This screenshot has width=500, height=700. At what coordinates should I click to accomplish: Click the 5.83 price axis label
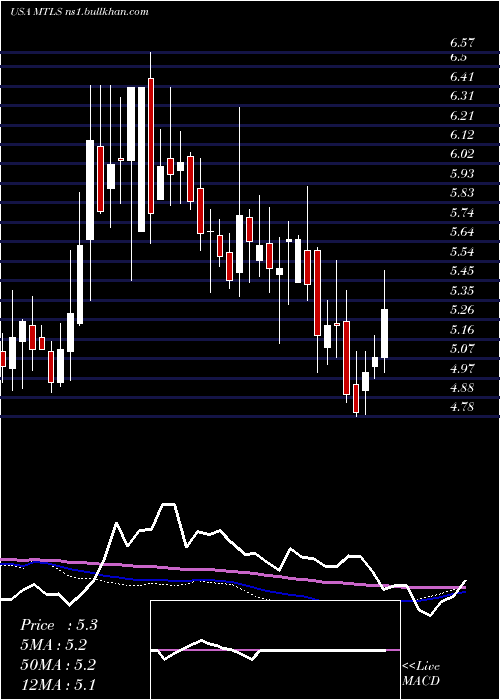pyautogui.click(x=462, y=193)
